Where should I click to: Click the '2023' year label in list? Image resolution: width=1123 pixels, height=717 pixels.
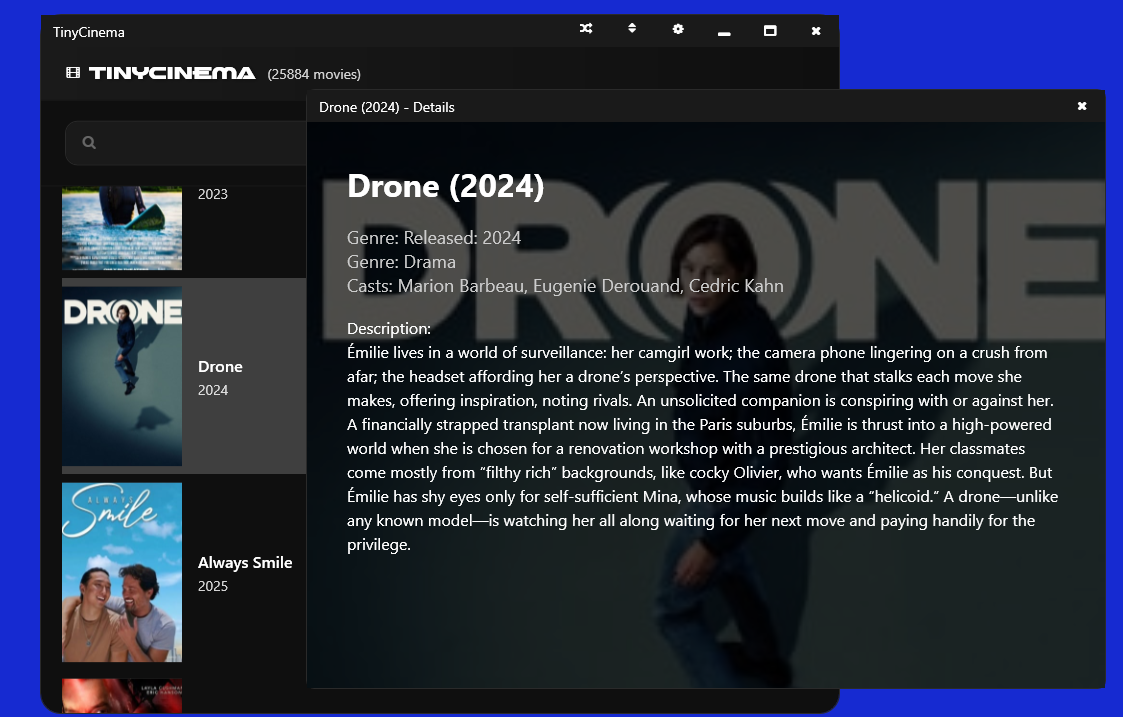(x=213, y=194)
